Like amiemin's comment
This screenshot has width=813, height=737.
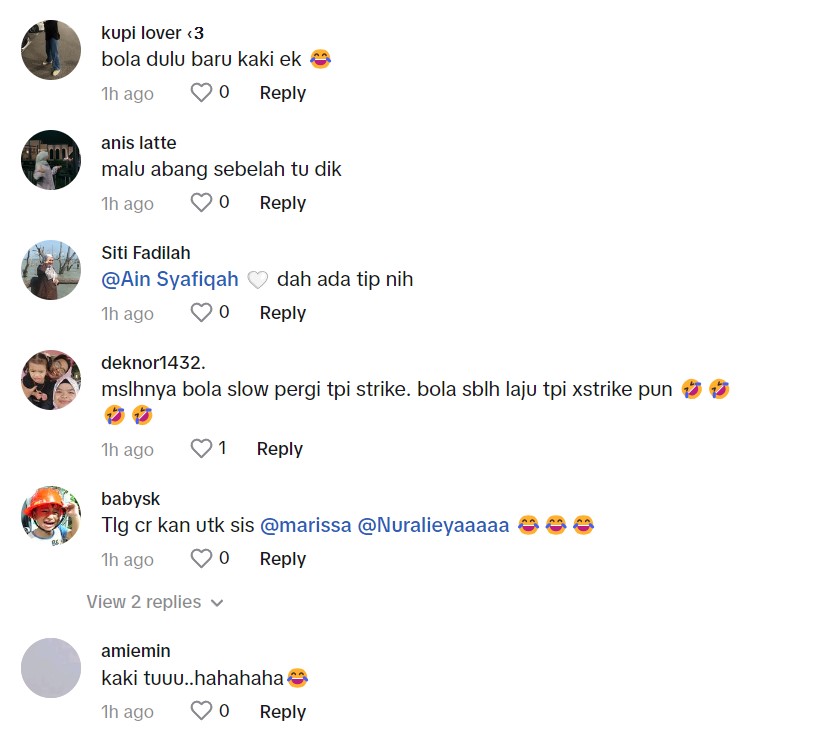201,712
